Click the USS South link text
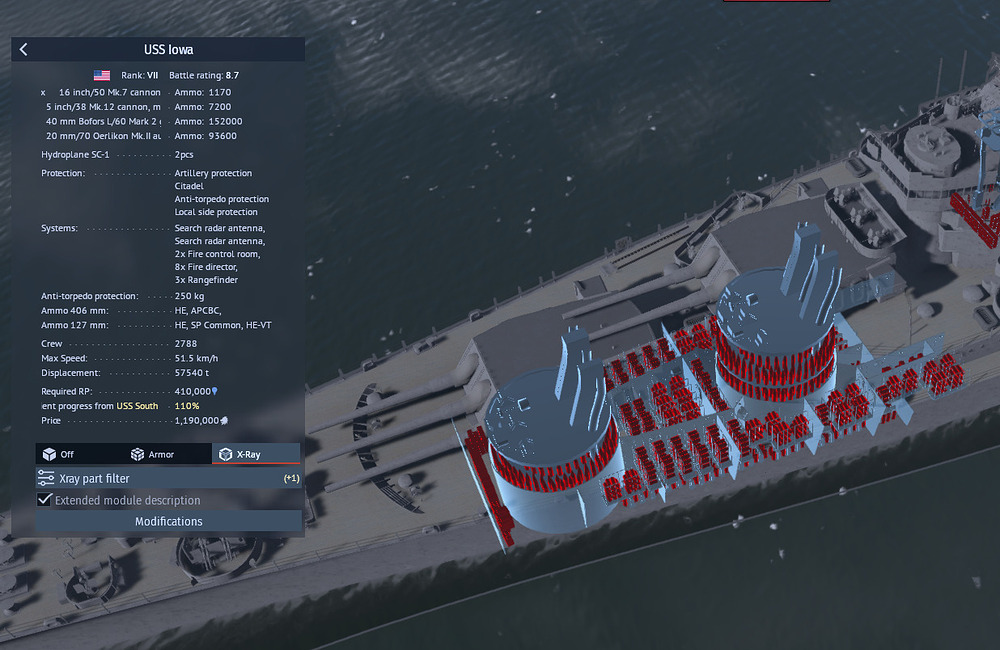The image size is (1000, 650). [x=137, y=406]
